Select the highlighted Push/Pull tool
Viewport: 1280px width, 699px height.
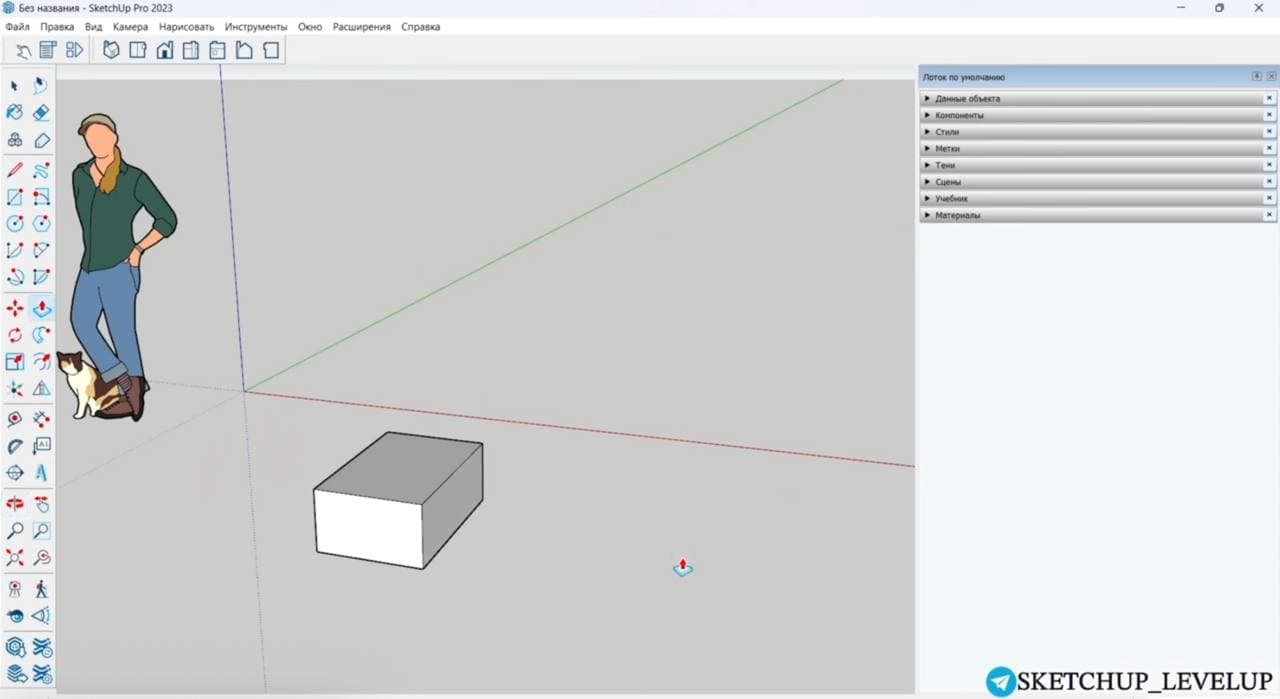click(x=41, y=308)
